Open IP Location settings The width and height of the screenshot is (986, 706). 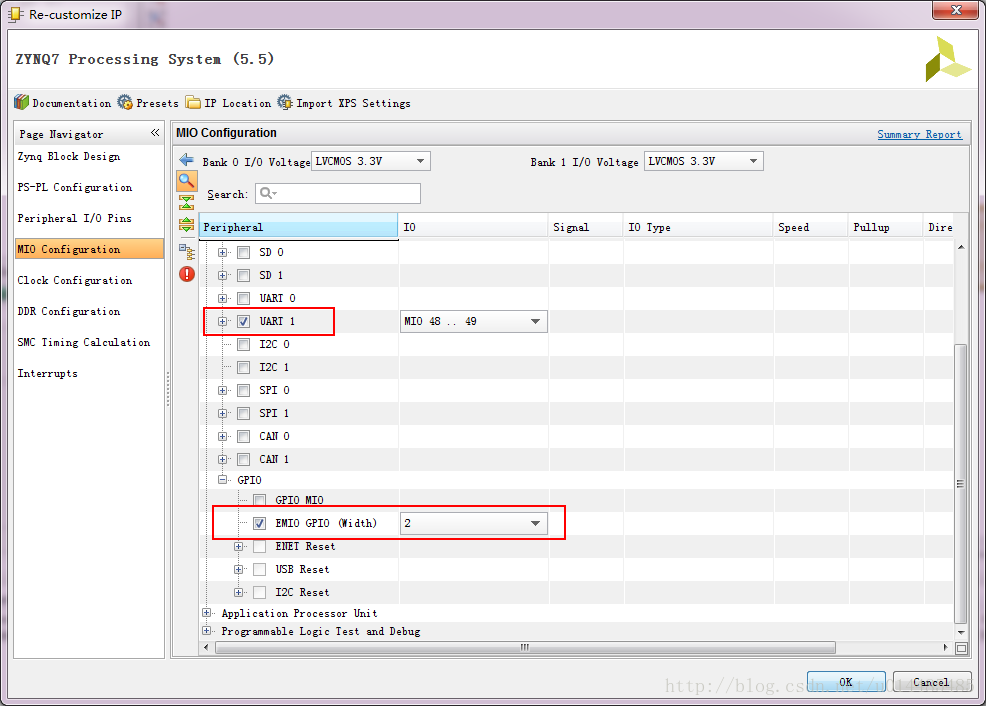pos(228,103)
